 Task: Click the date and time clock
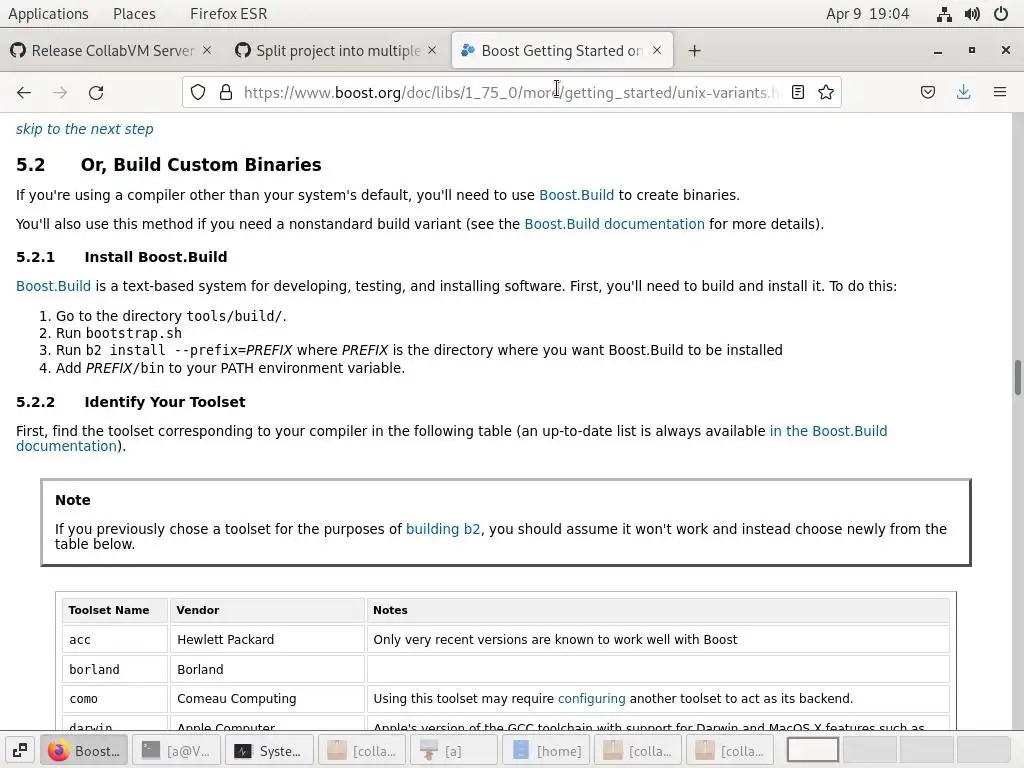click(867, 14)
